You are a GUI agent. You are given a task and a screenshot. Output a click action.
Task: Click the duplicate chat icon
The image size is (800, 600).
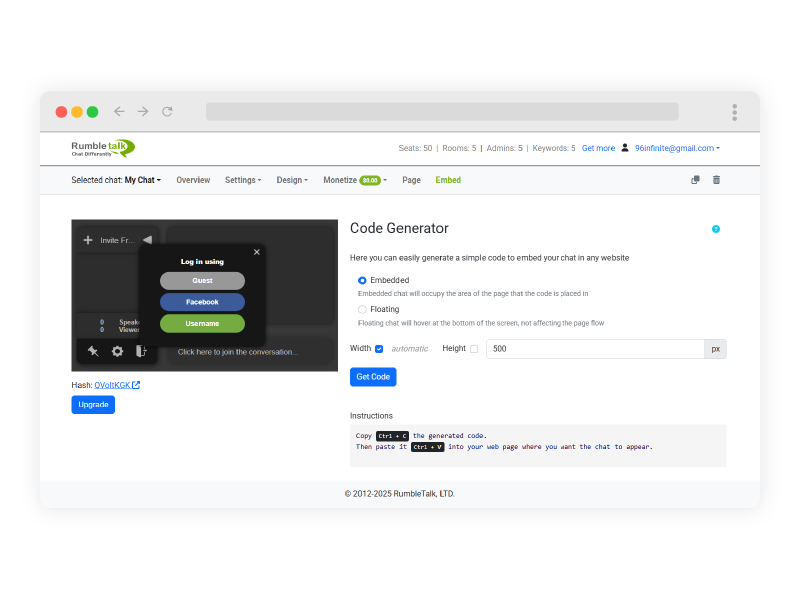click(x=695, y=180)
